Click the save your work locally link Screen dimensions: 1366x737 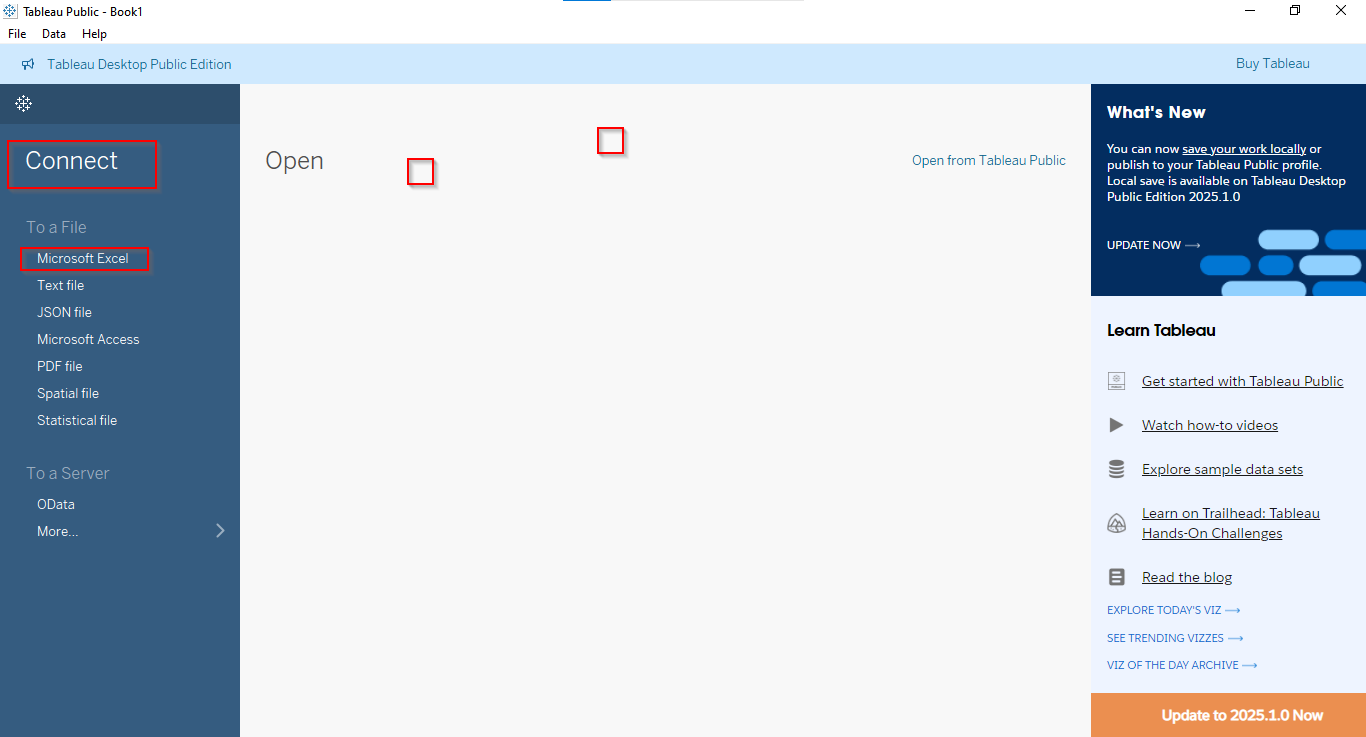[1244, 149]
